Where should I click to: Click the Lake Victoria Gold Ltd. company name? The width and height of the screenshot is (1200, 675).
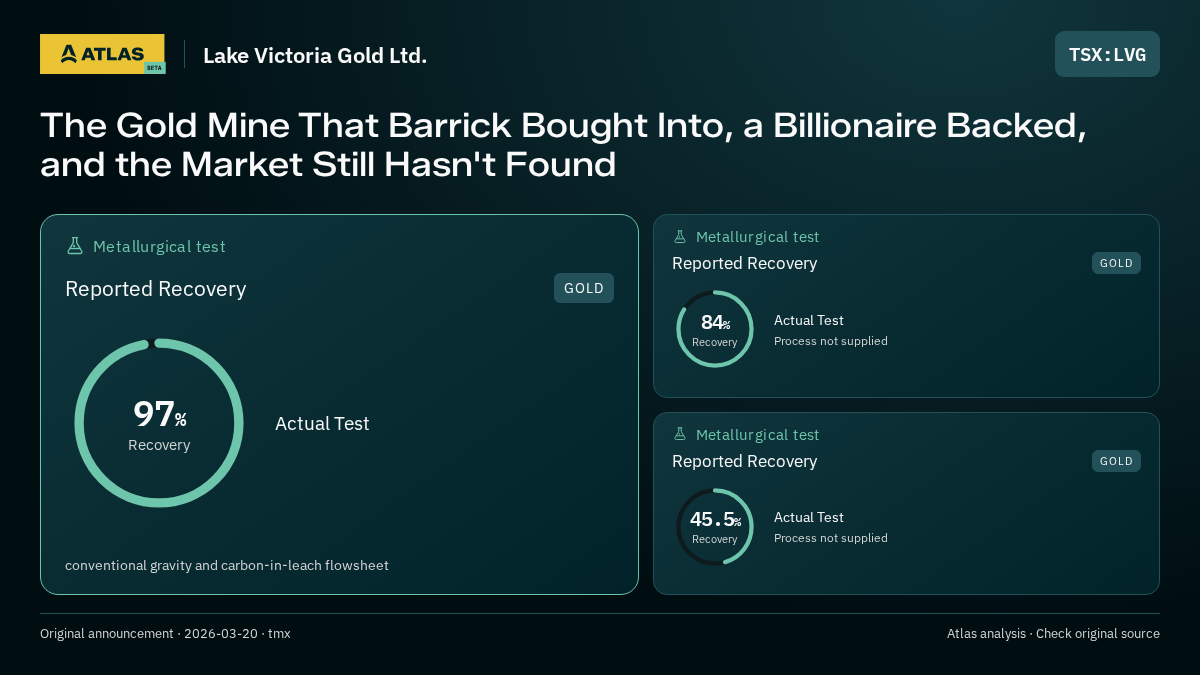[315, 56]
